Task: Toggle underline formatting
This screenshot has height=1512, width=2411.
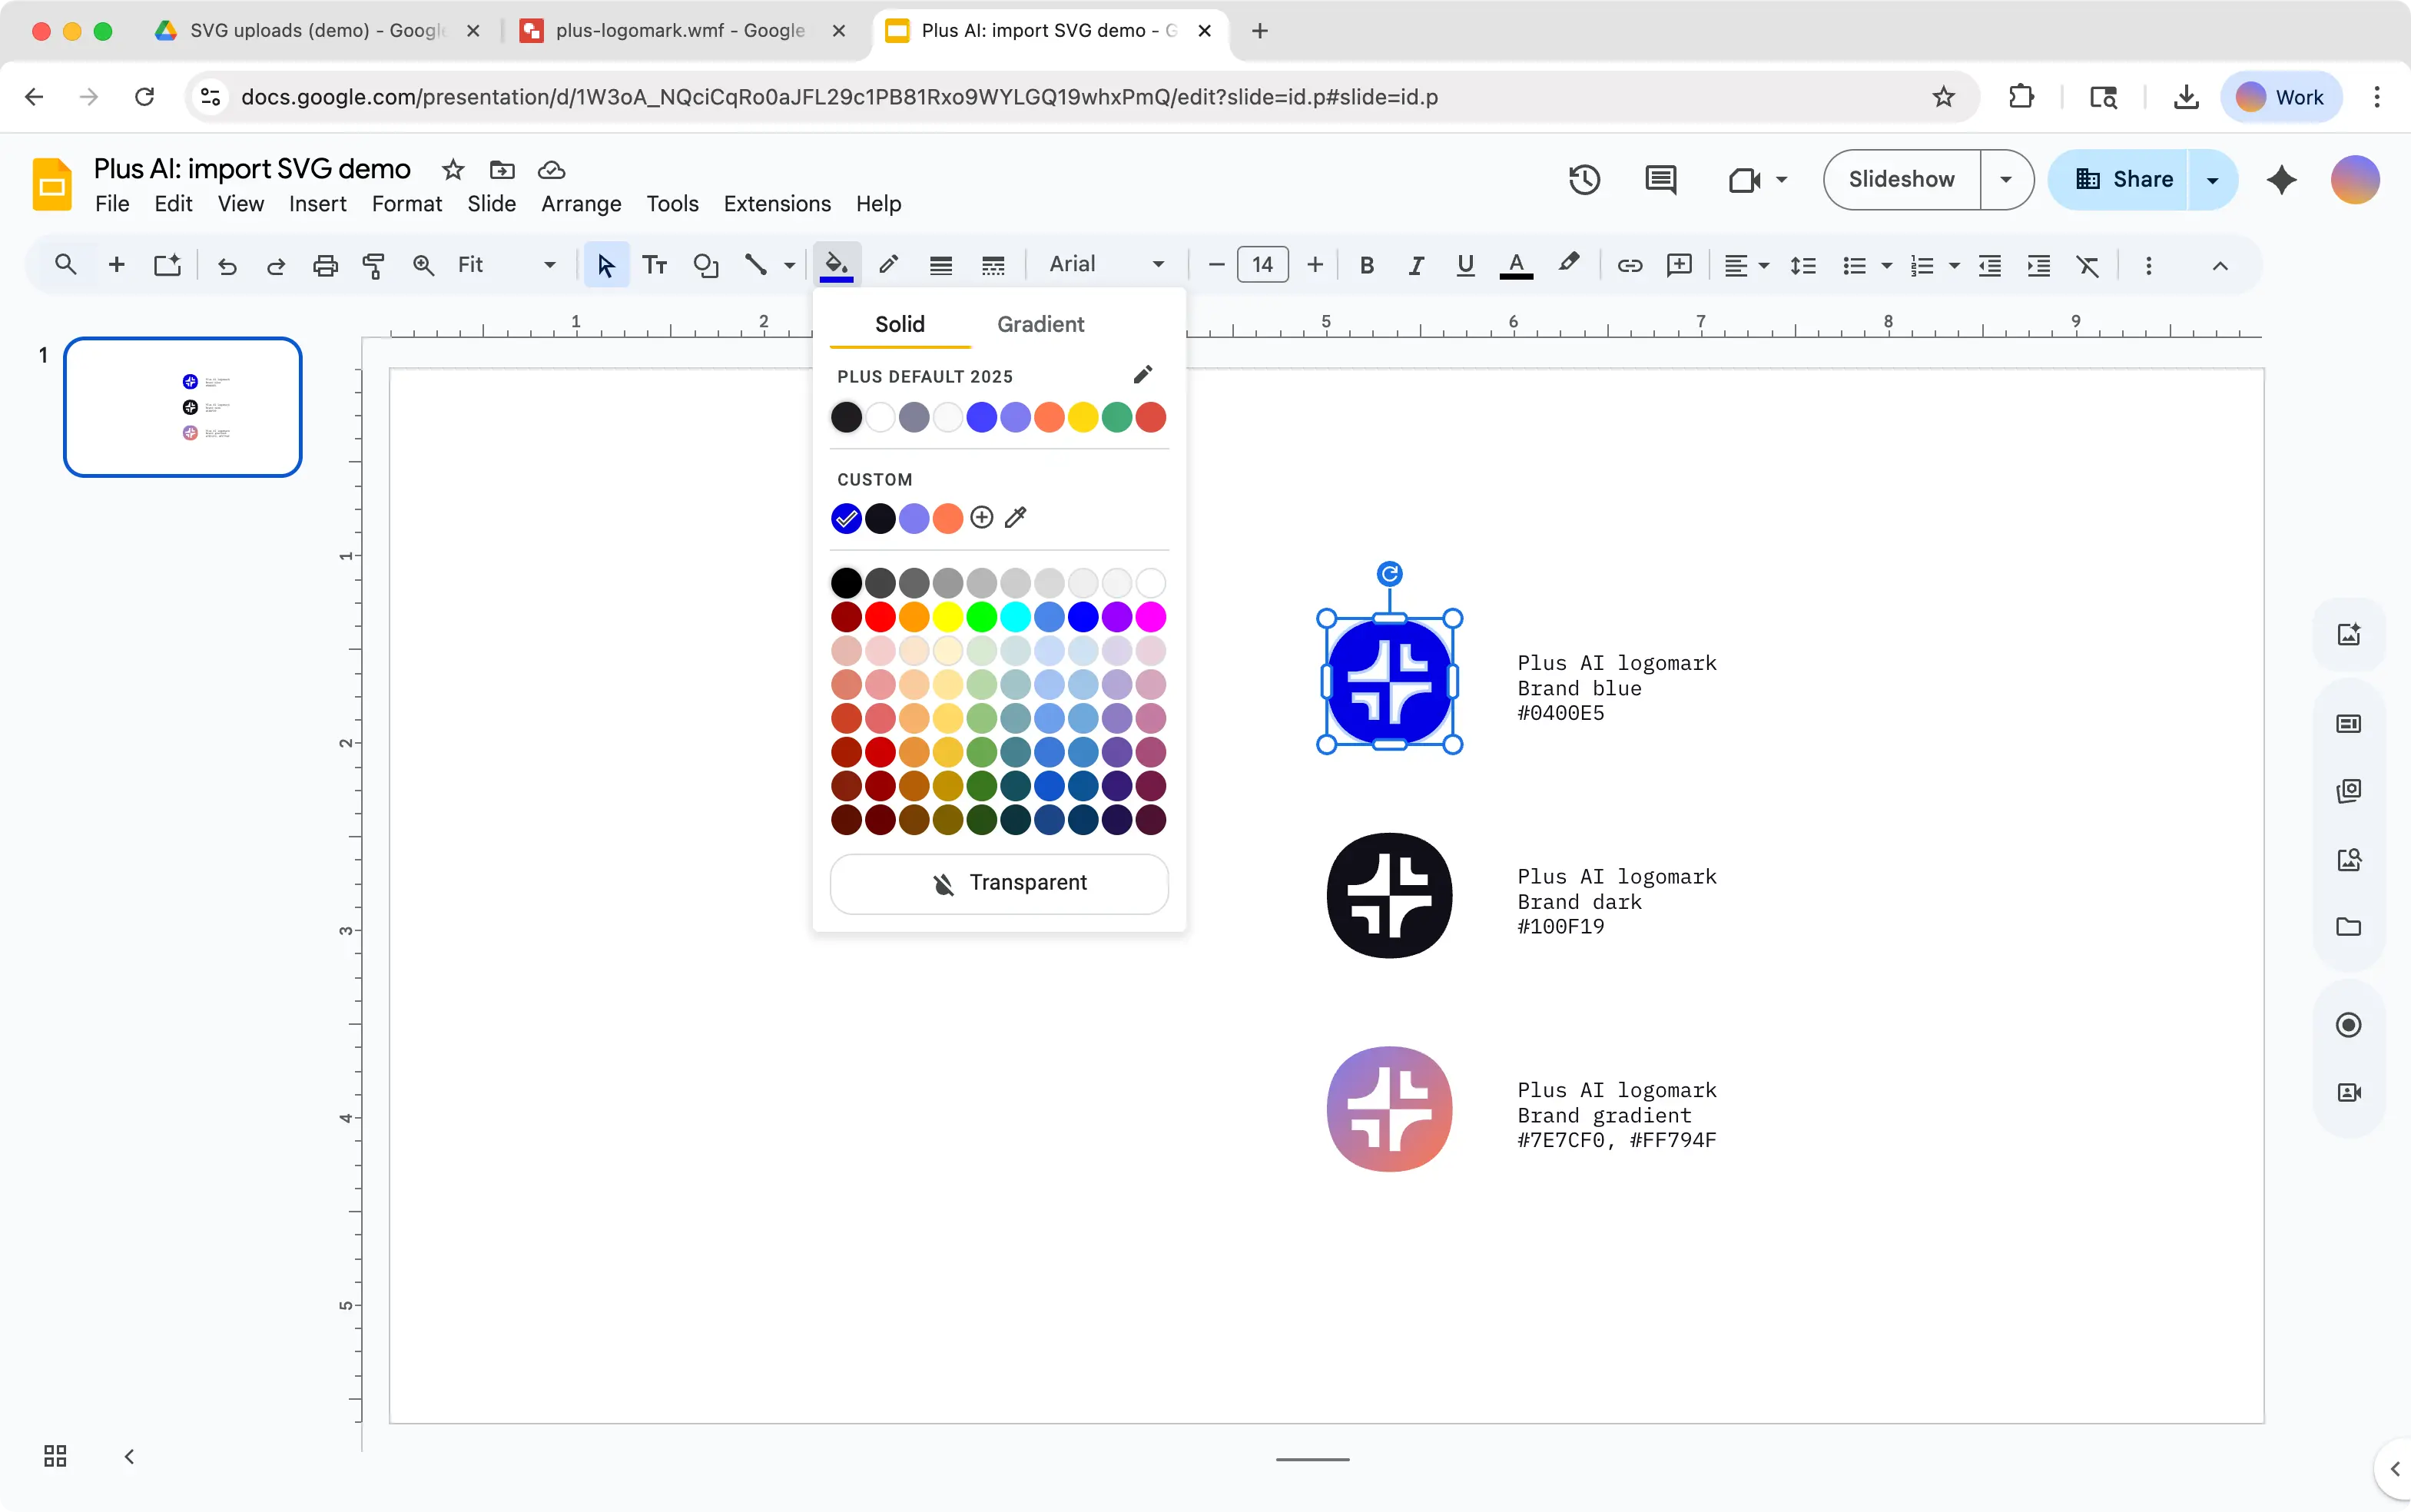Action: [x=1465, y=265]
